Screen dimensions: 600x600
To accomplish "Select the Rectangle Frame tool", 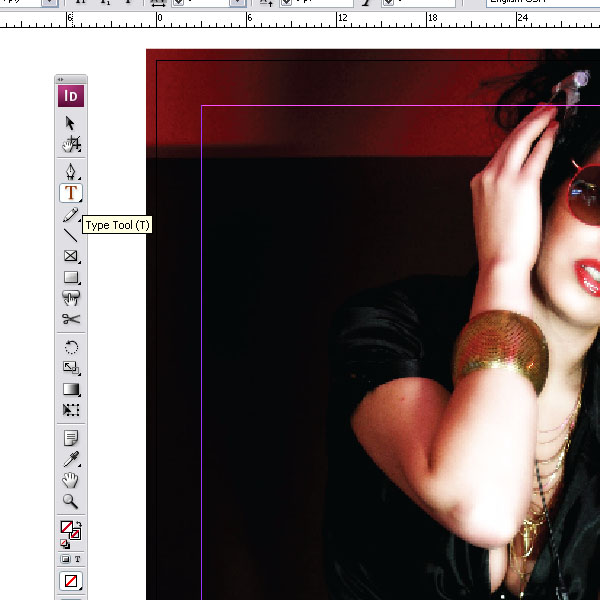I will [71, 256].
